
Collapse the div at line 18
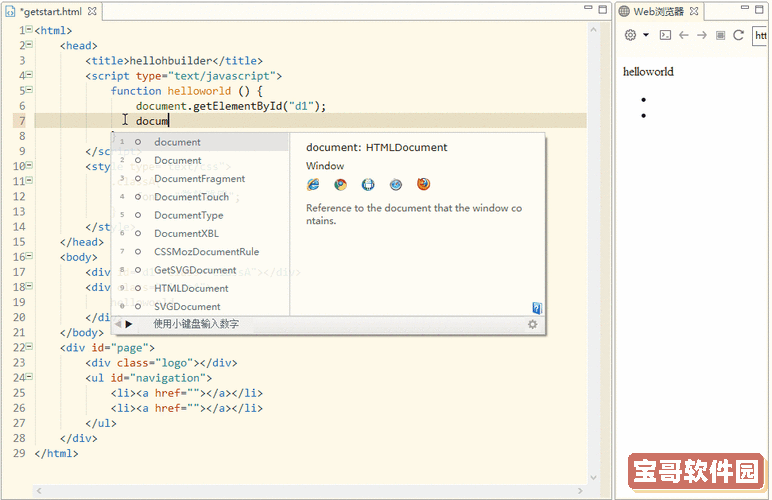click(x=29, y=286)
